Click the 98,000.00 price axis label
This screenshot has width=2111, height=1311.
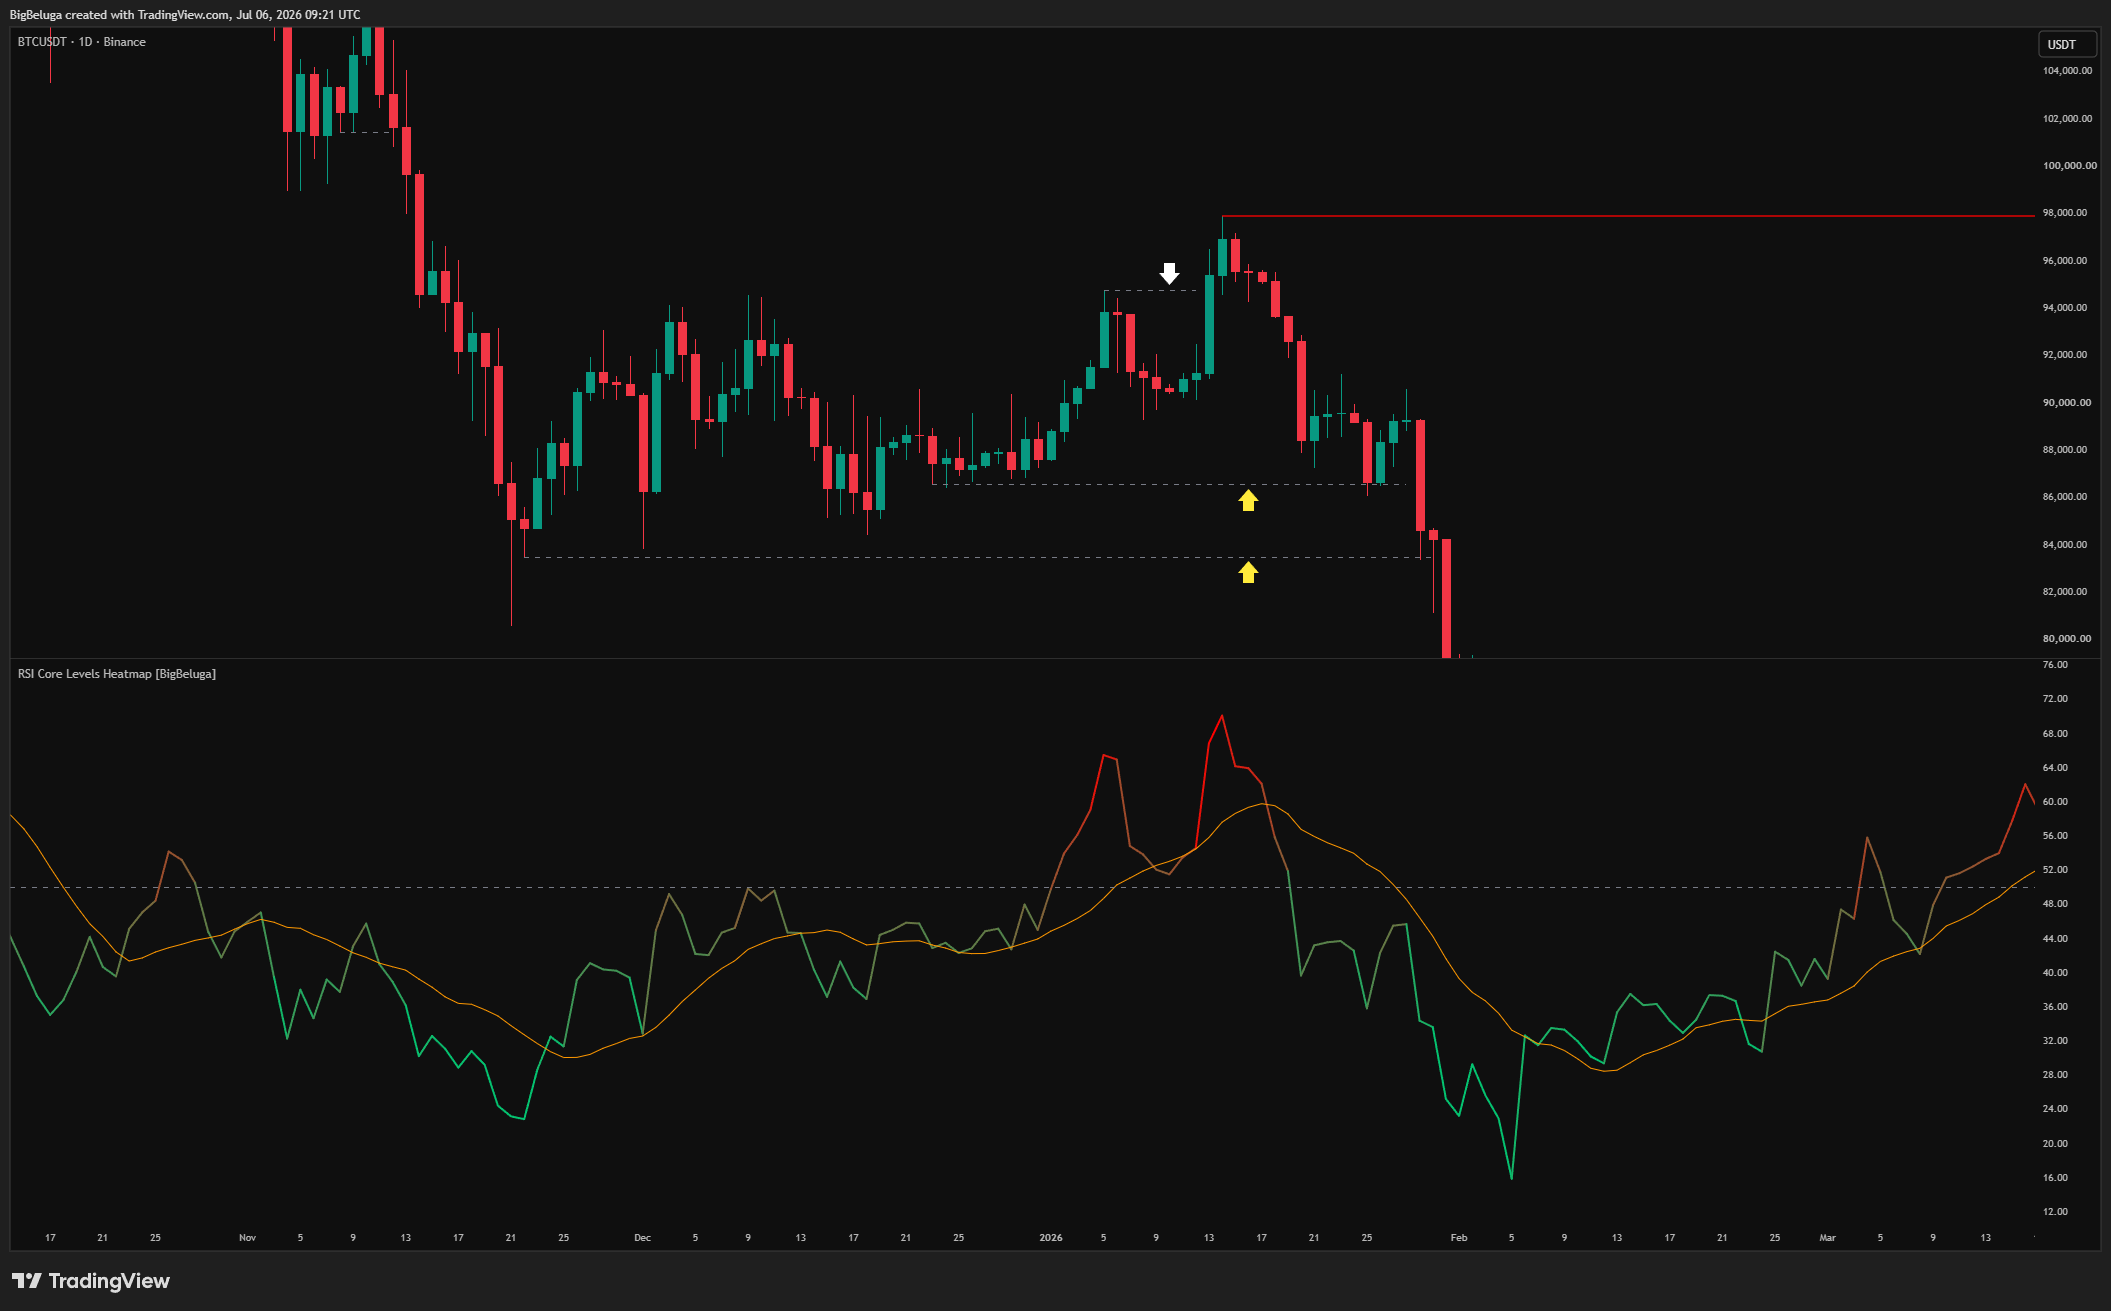(2065, 213)
